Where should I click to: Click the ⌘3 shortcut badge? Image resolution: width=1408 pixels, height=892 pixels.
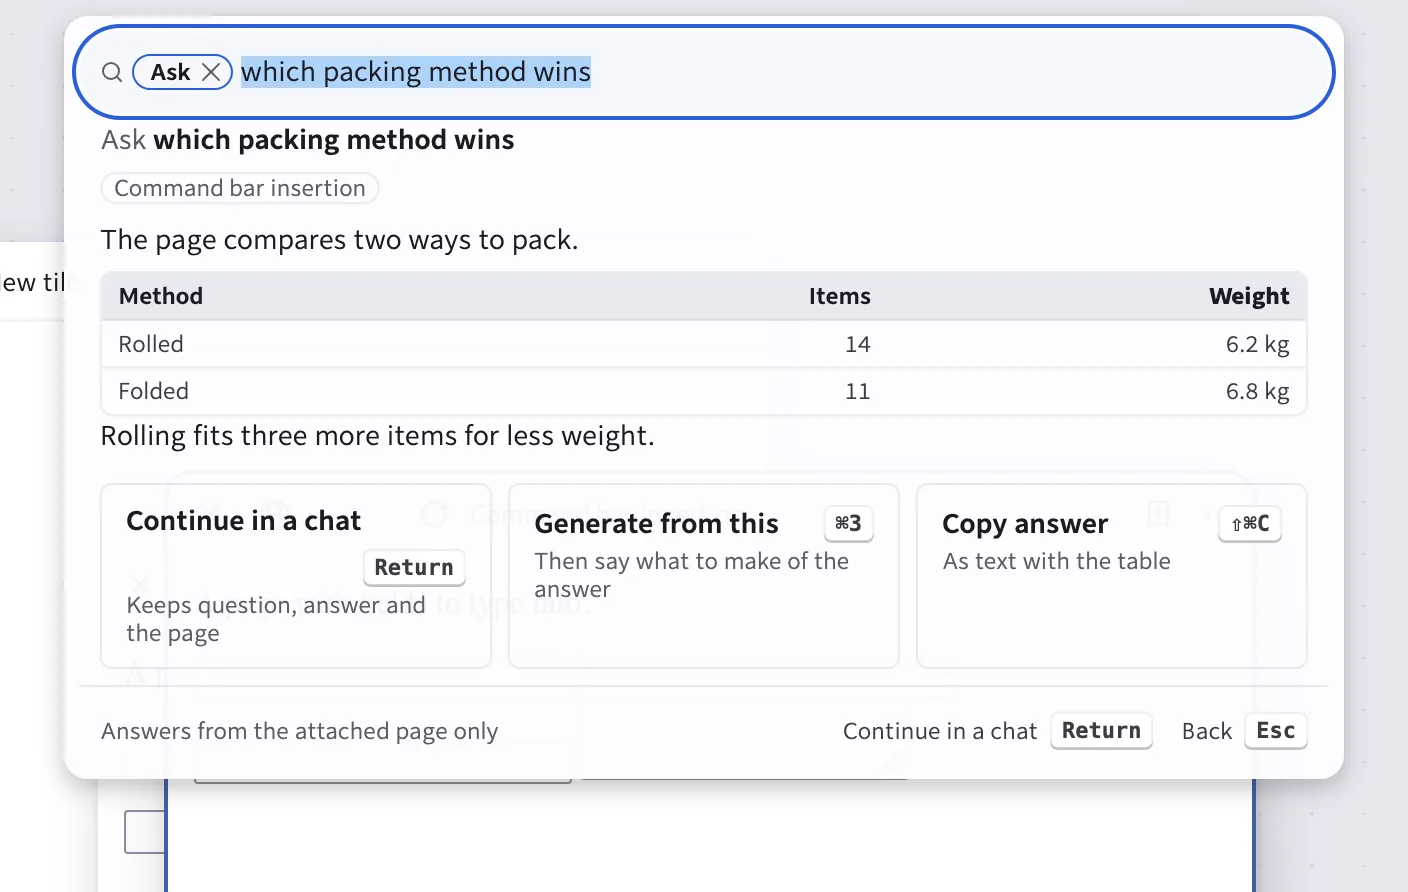tap(848, 523)
